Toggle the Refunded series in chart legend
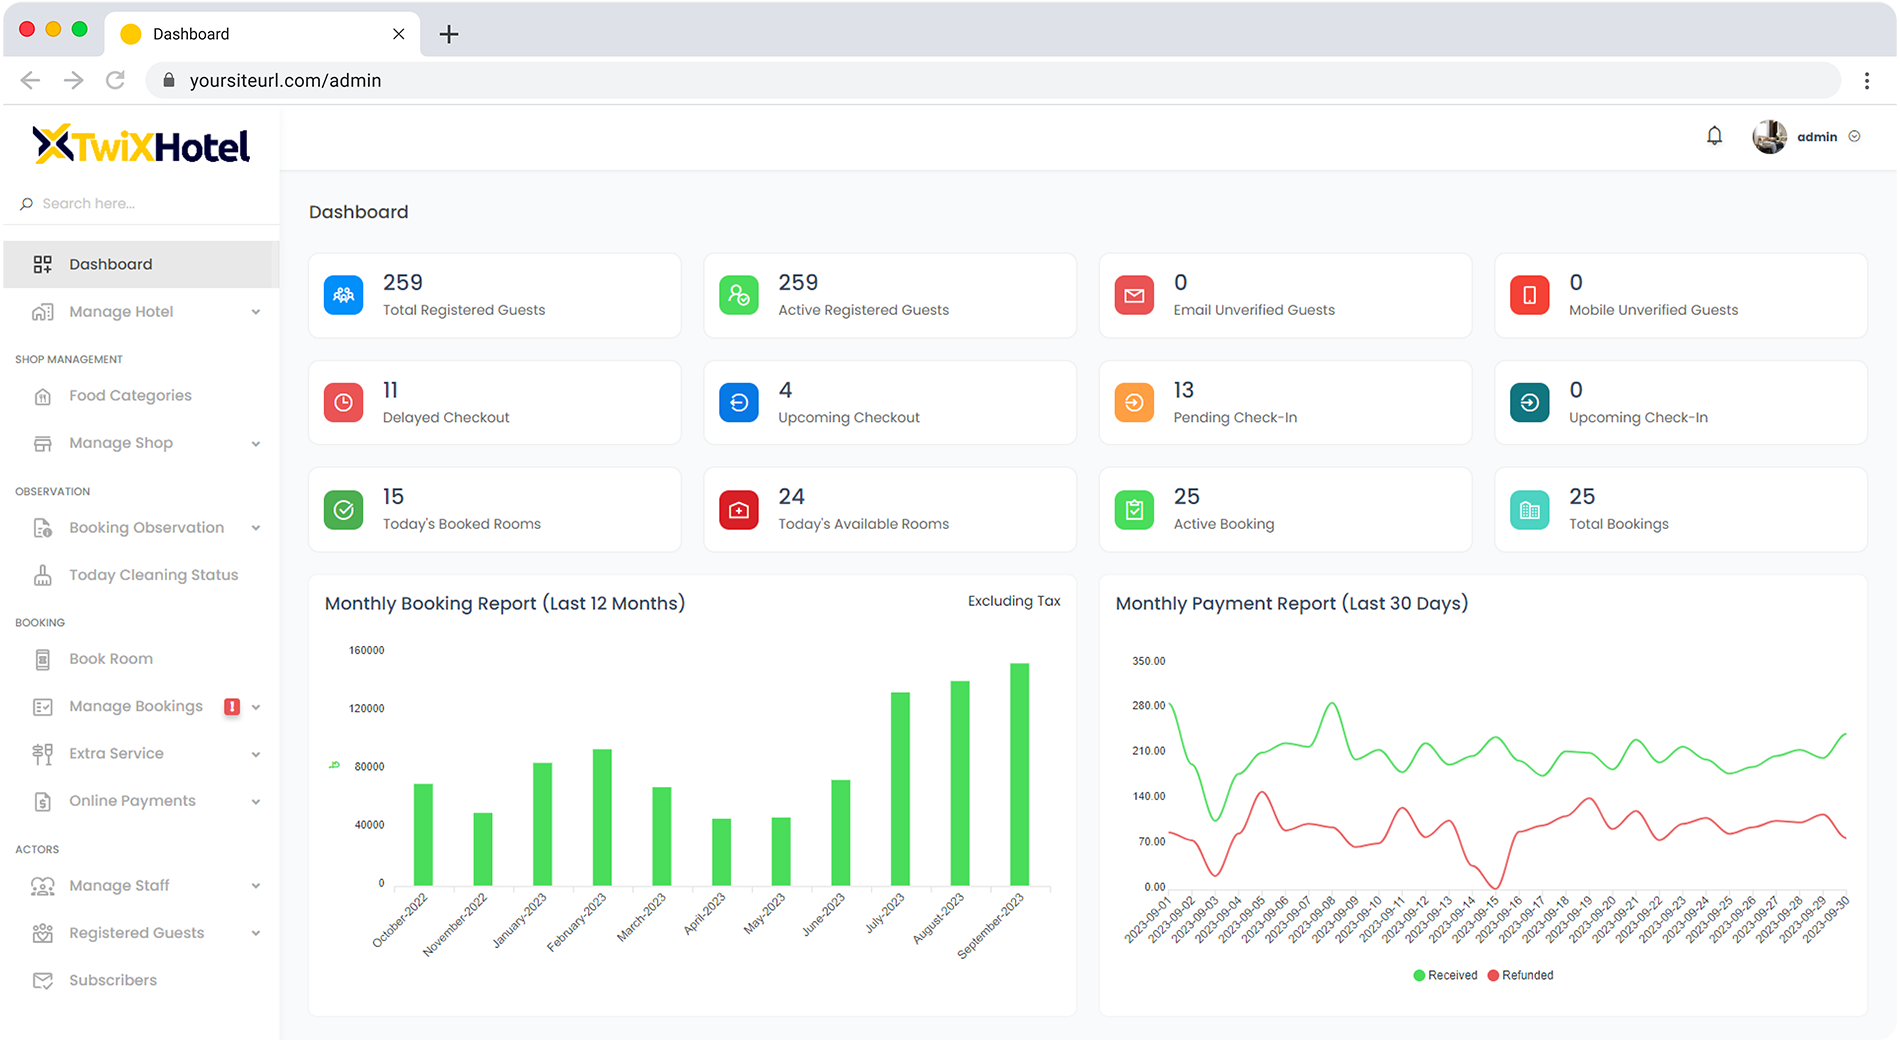The image size is (1900, 1040). point(1521,975)
